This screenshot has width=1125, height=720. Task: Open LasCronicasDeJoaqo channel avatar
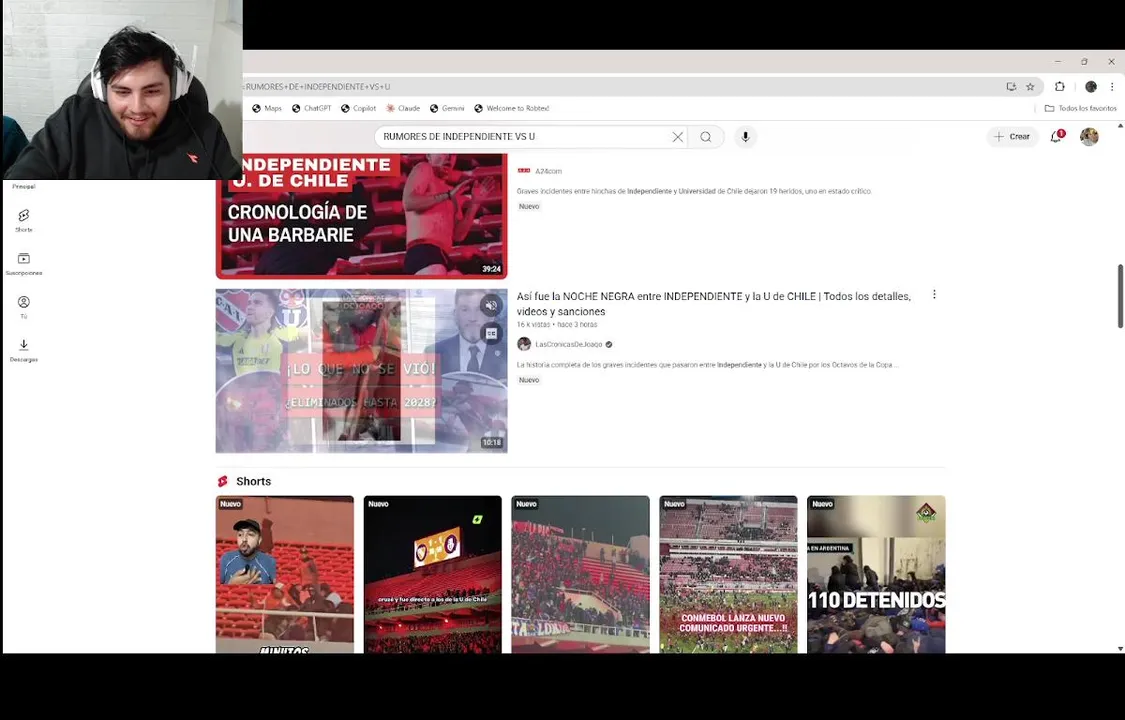pyautogui.click(x=524, y=344)
